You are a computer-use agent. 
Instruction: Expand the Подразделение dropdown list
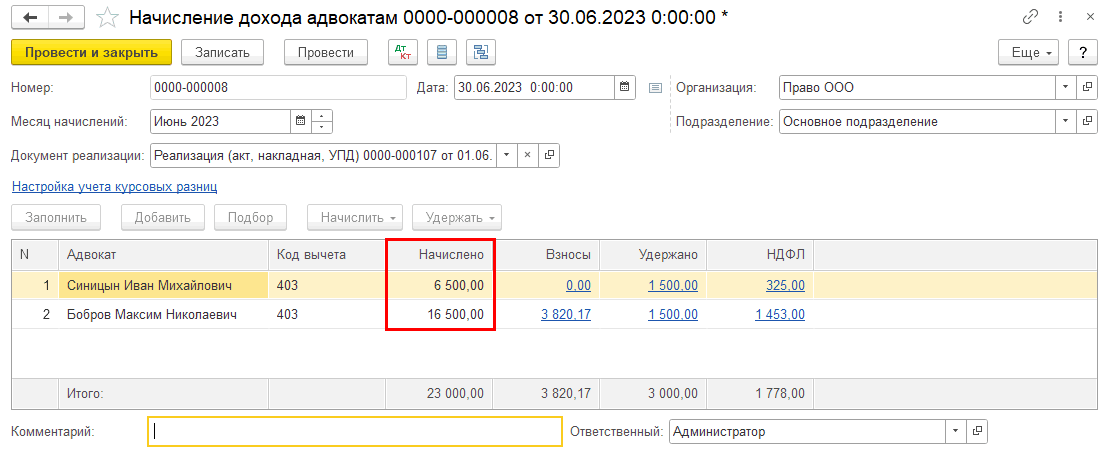point(1065,122)
